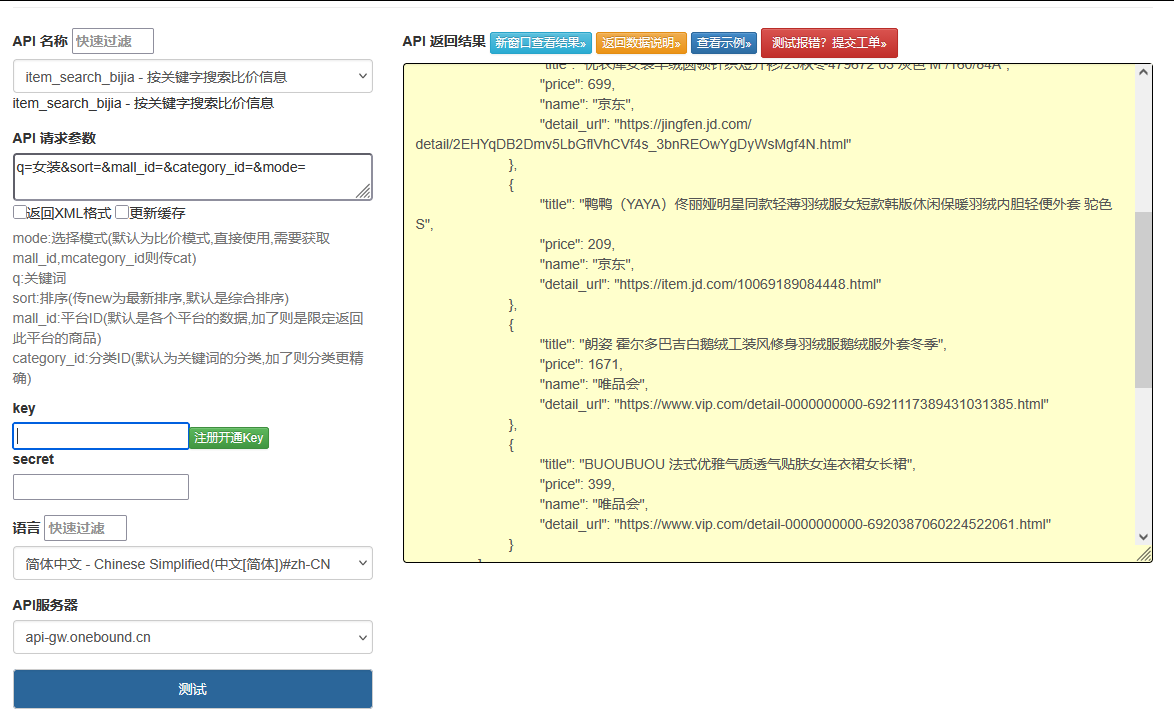Click the green 注册开通Key button
Screen dimensions: 1174x726
[229, 438]
